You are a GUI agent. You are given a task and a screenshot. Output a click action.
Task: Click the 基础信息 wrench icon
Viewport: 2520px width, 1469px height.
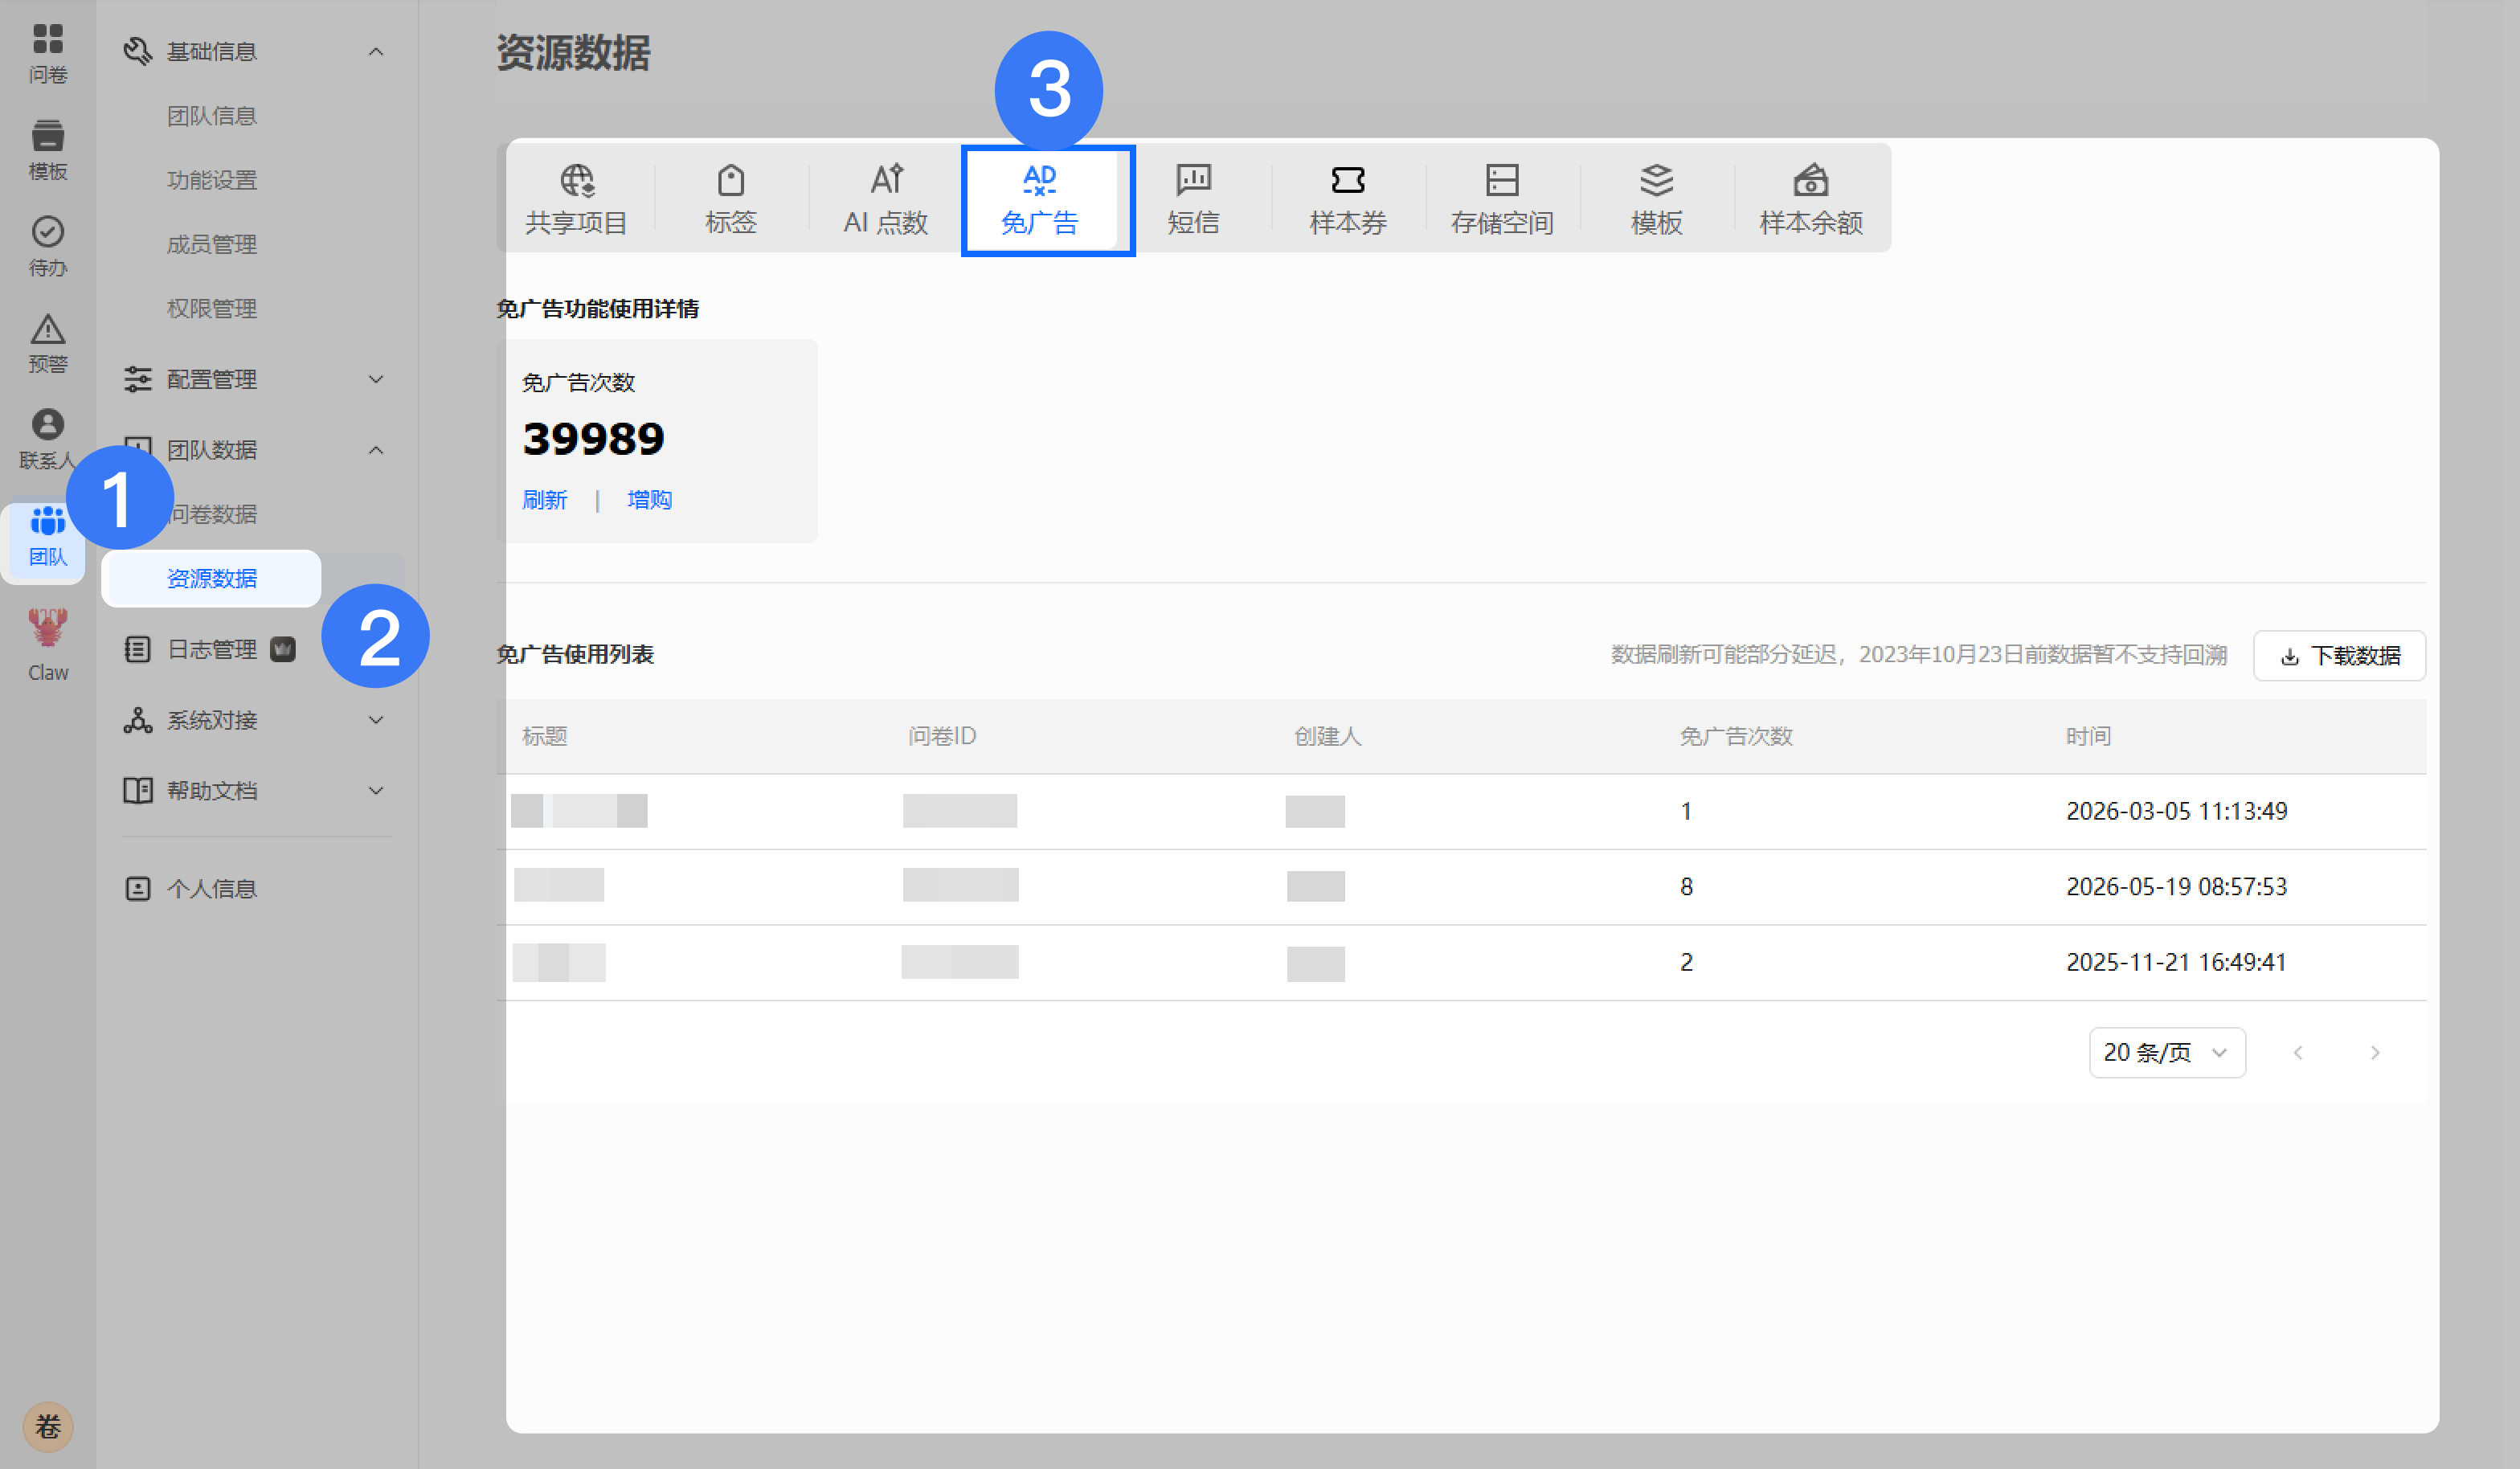pyautogui.click(x=137, y=51)
